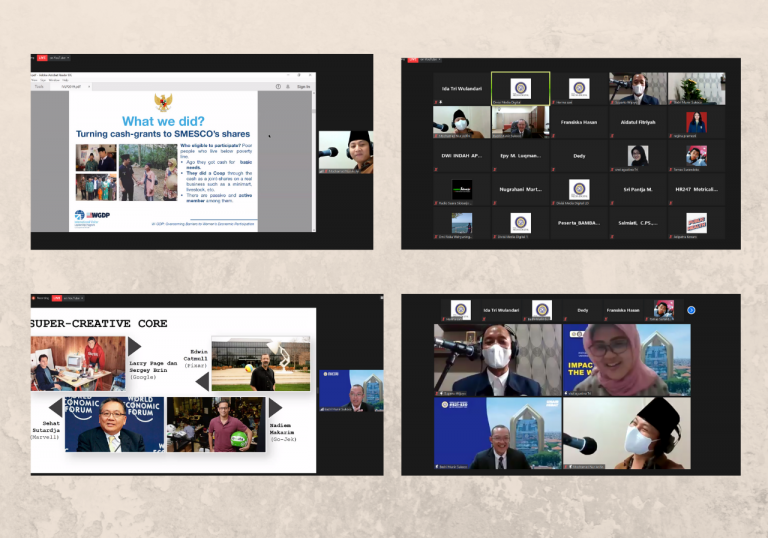
Task: Click Garuda emblem on 'What we did' slide
Action: pyautogui.click(x=163, y=102)
